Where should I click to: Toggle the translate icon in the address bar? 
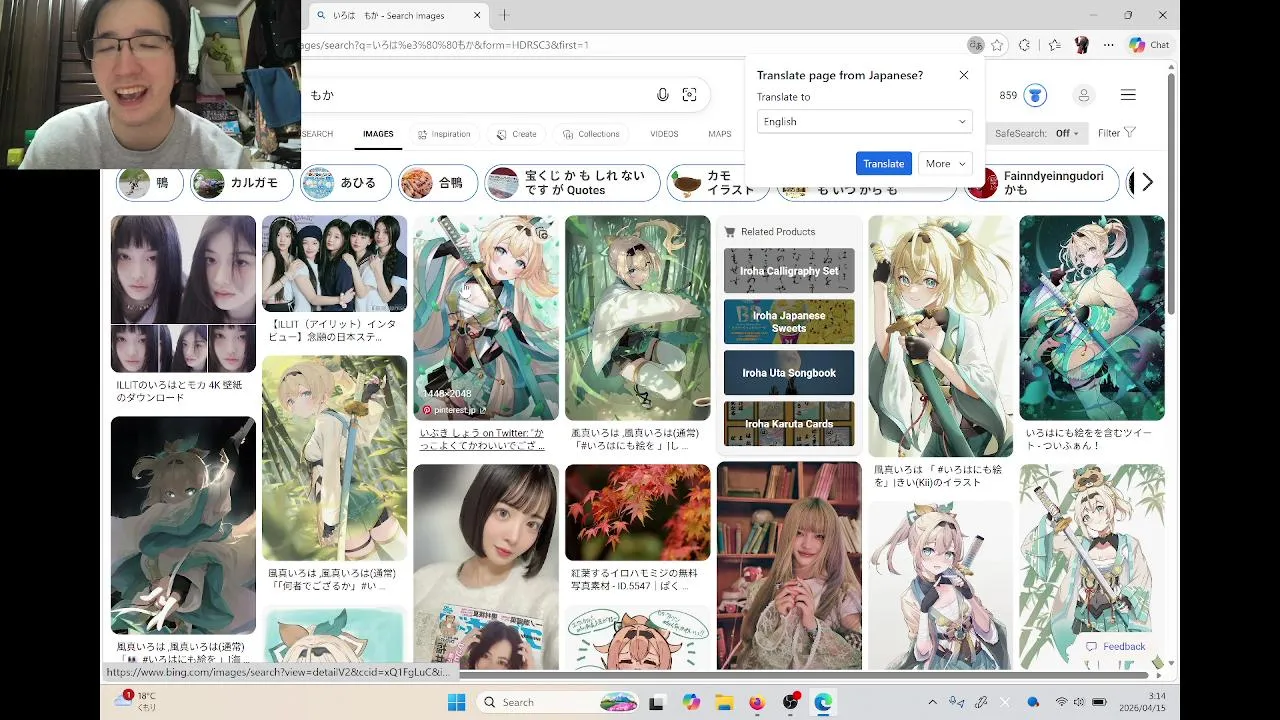click(975, 45)
